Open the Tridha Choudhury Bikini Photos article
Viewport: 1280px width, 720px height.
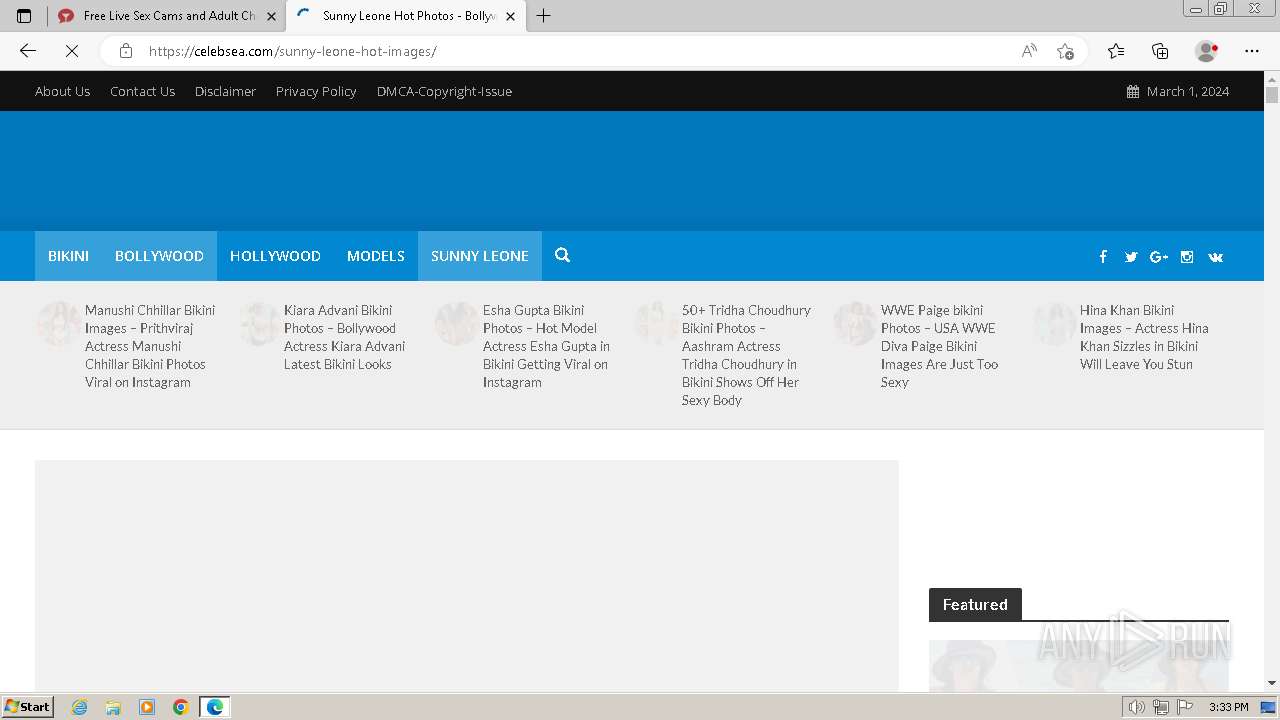(746, 355)
